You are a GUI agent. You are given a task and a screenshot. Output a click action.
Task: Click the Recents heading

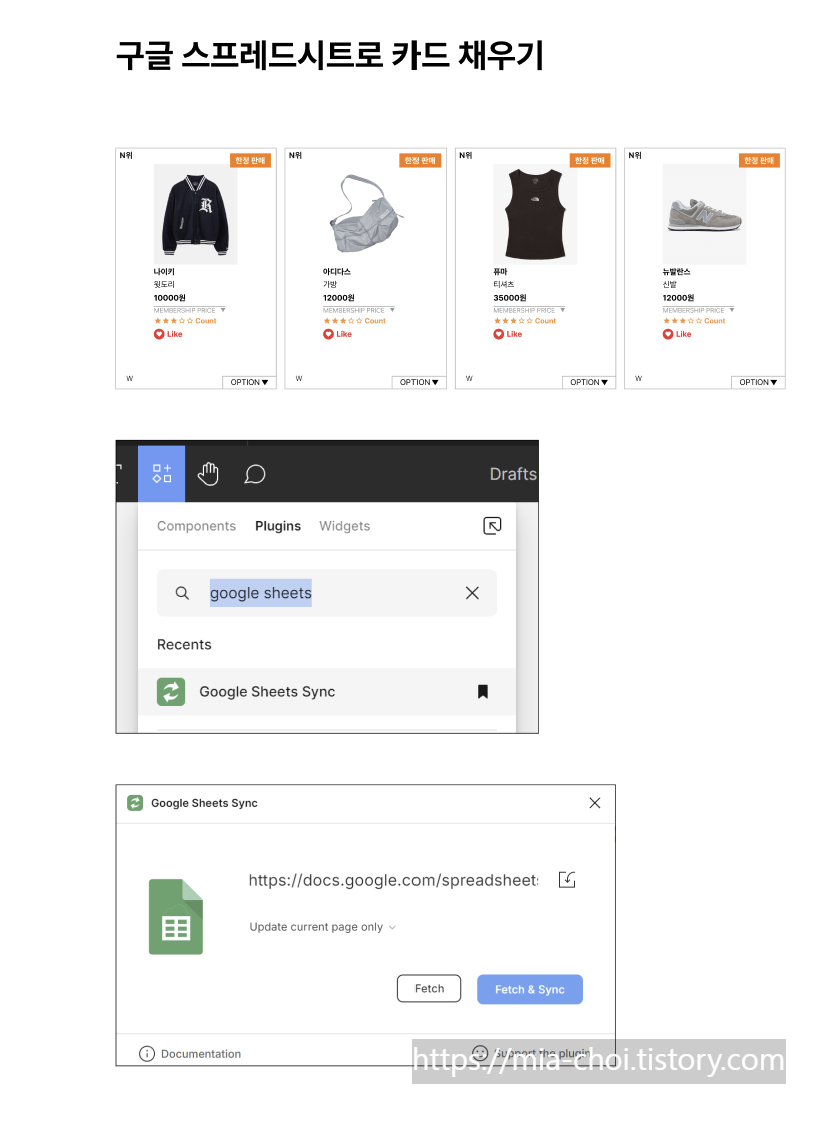click(x=184, y=644)
